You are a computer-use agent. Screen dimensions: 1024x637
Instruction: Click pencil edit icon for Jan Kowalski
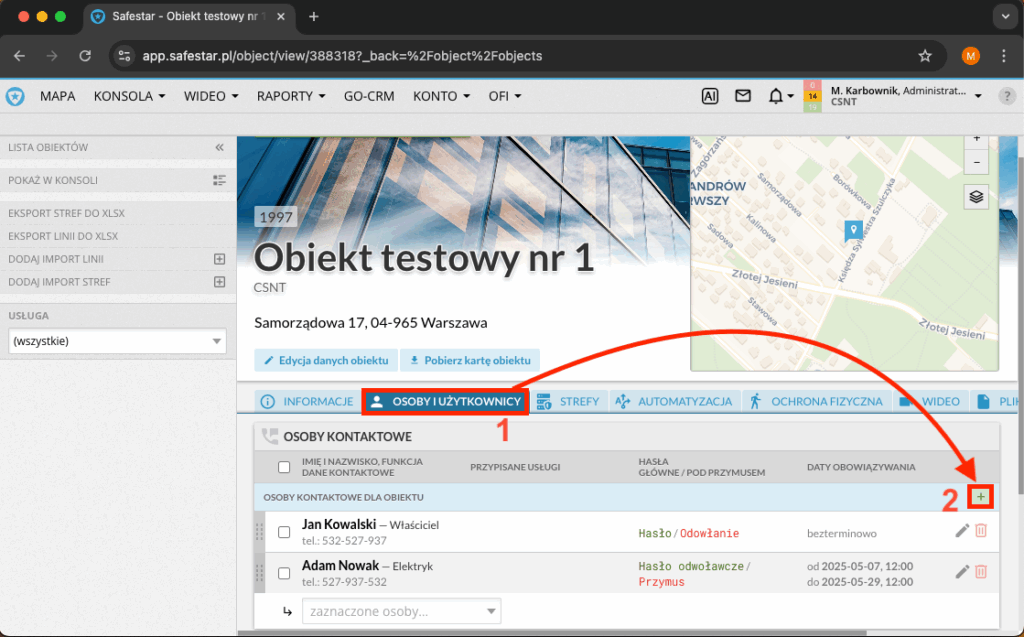point(962,531)
